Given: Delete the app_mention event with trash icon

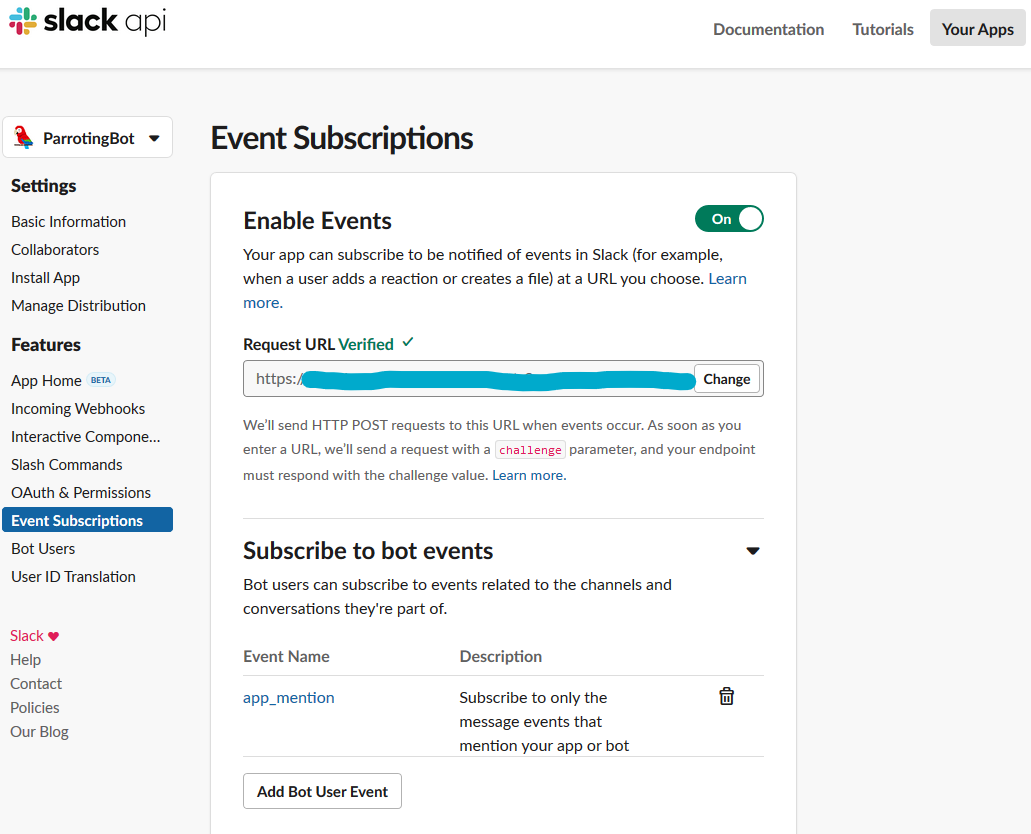Looking at the screenshot, I should 726,696.
